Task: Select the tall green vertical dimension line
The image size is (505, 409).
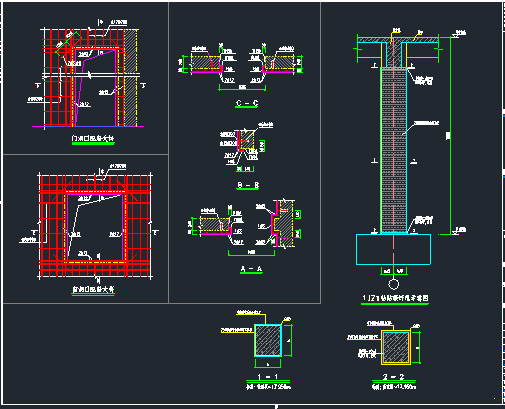Action: click(x=450, y=135)
